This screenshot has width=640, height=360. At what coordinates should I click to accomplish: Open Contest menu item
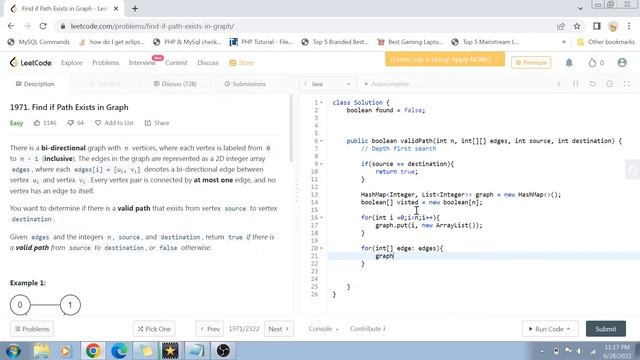pyautogui.click(x=176, y=62)
